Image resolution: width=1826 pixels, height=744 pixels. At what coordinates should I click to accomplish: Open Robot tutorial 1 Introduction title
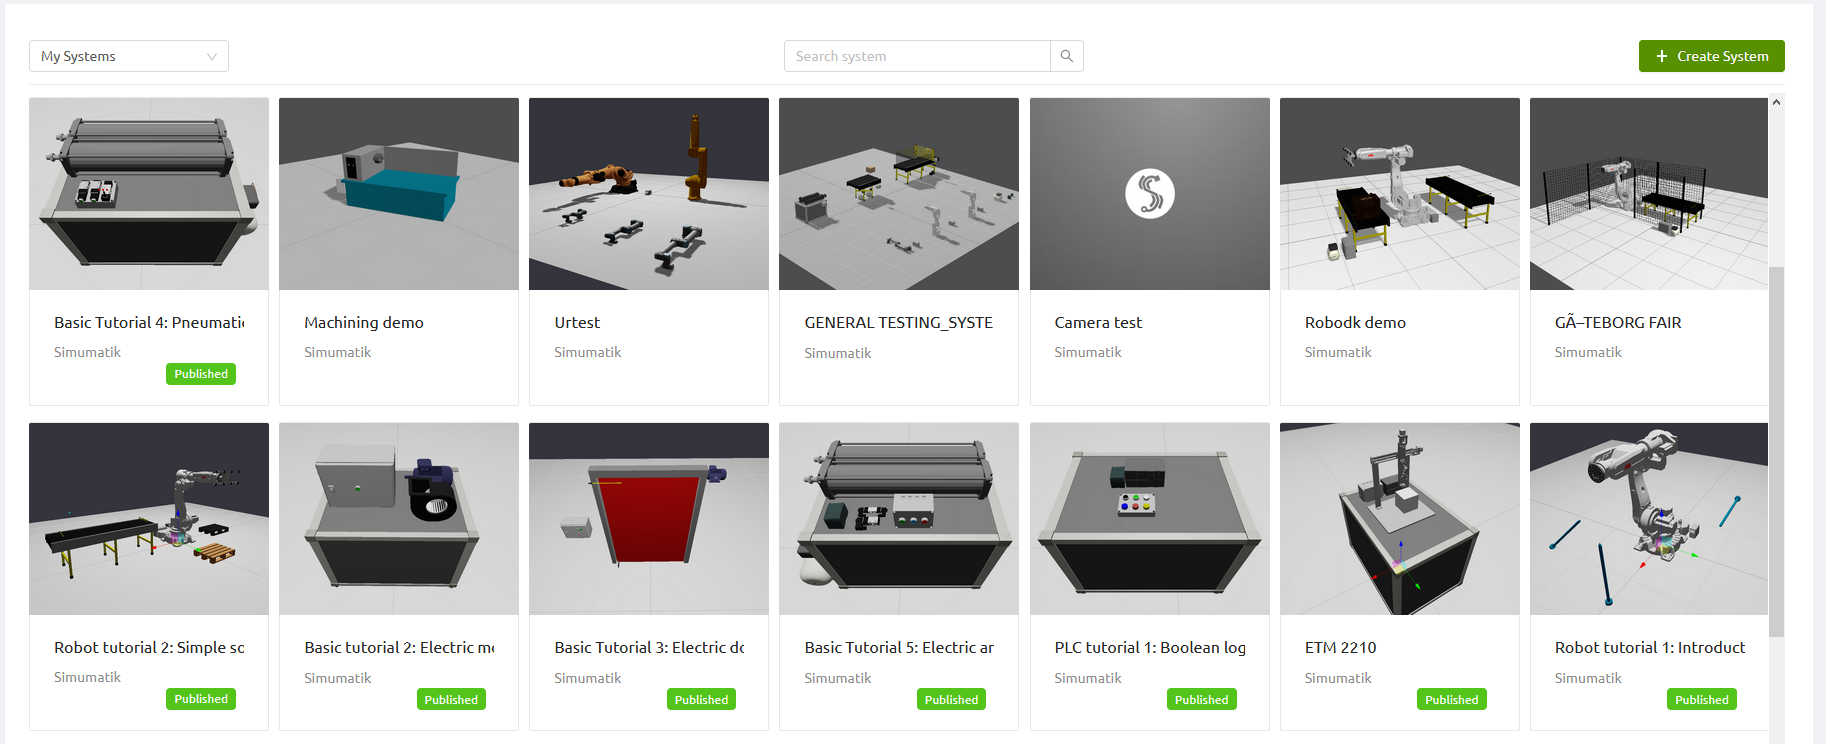pos(1649,647)
